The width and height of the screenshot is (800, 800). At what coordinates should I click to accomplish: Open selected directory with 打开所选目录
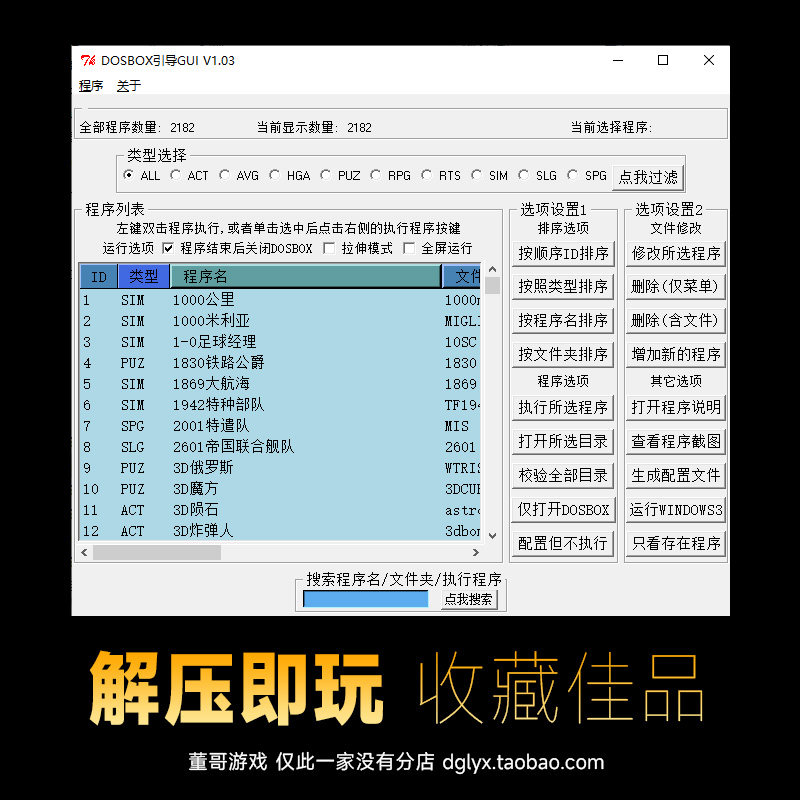tap(563, 440)
